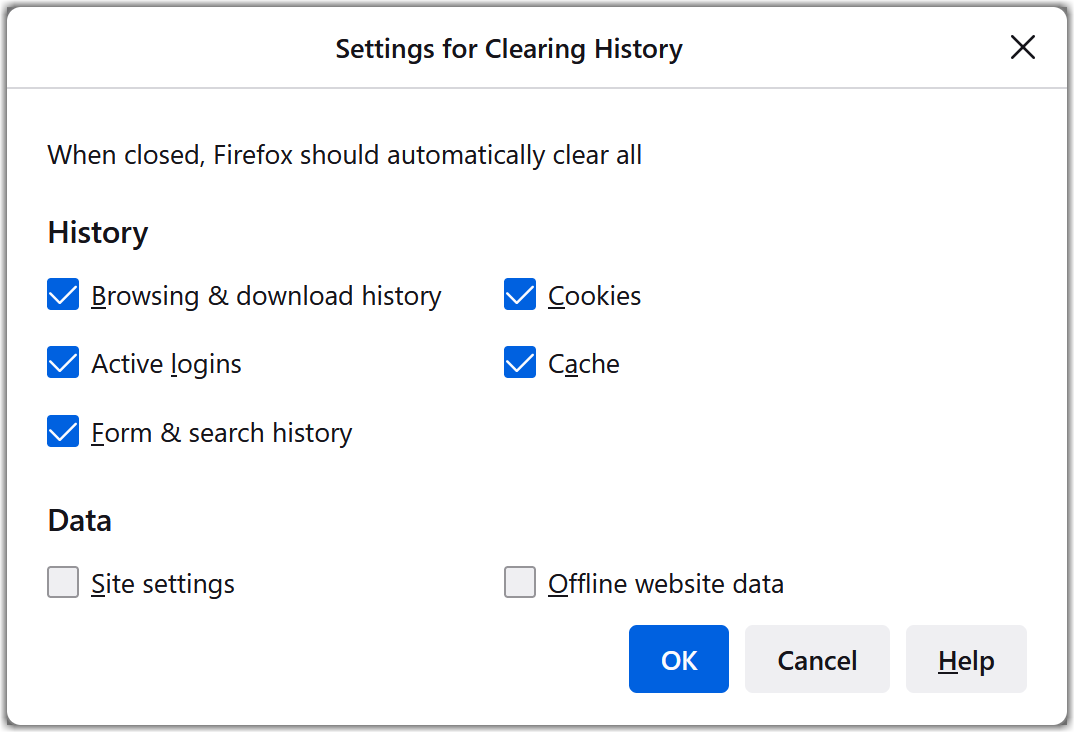The image size is (1075, 733).
Task: Click the Settings for Clearing History title
Action: coord(508,48)
